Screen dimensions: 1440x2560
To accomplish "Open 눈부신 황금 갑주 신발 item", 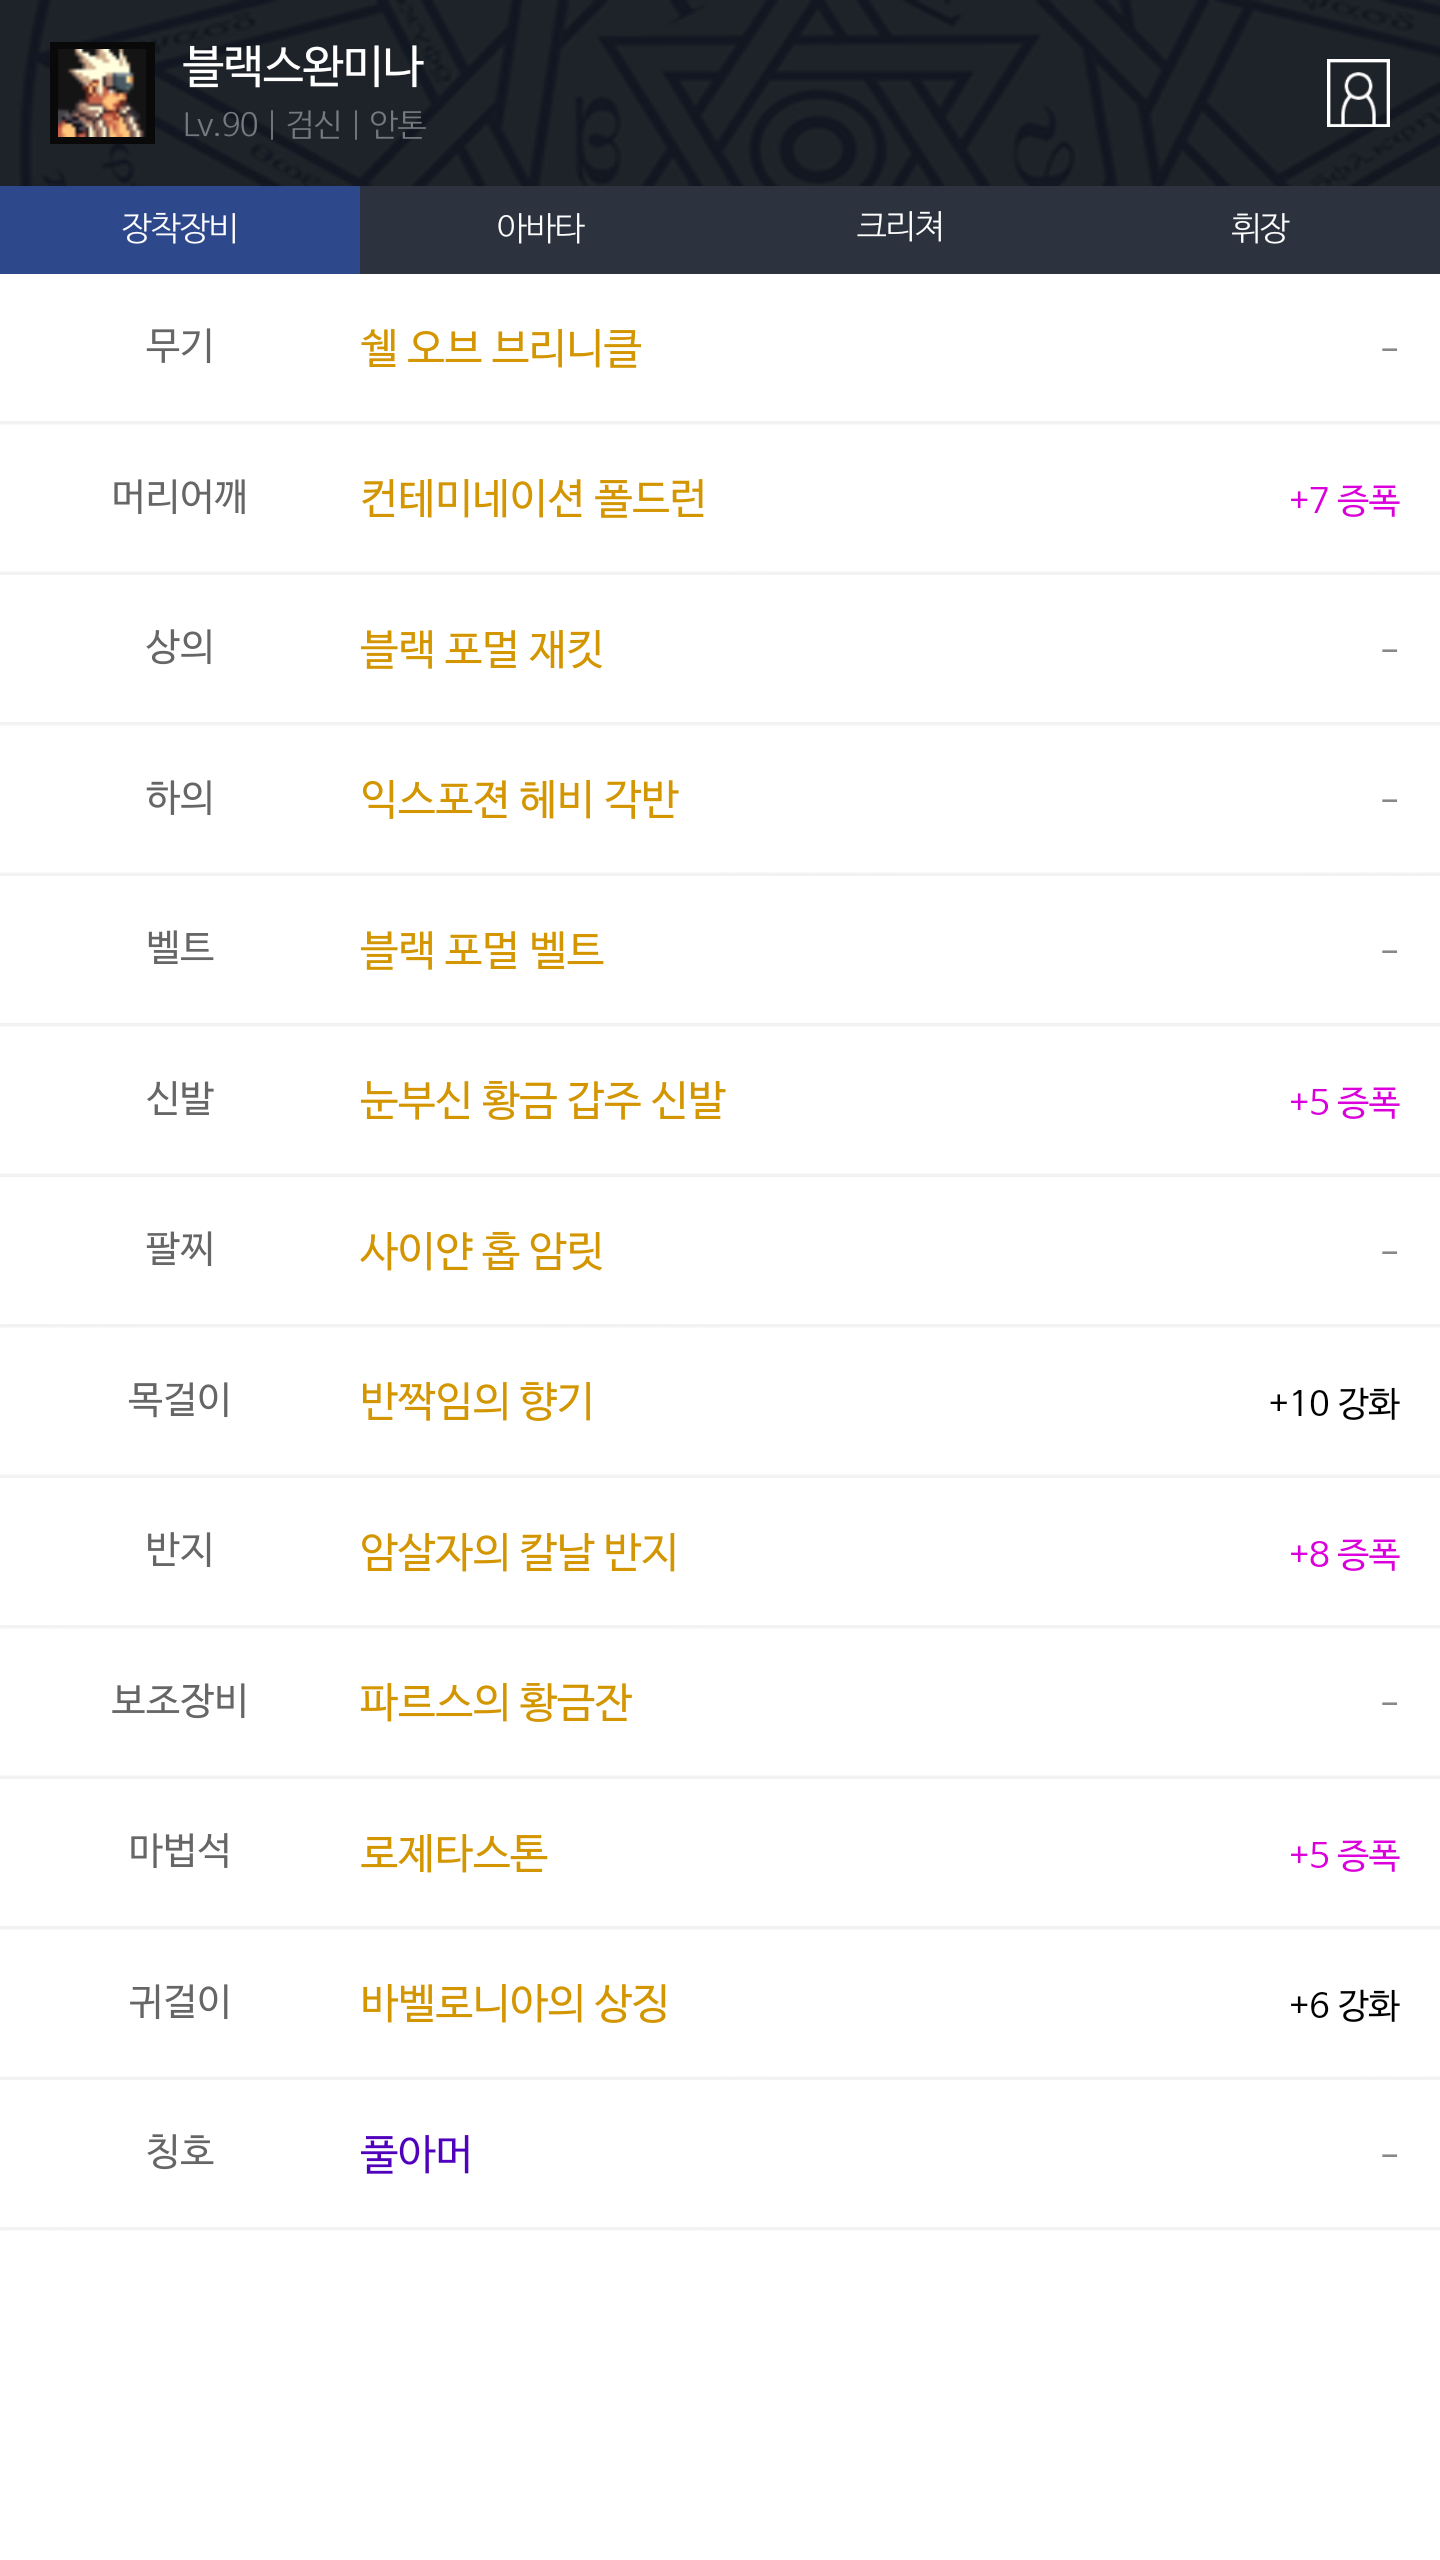I will pyautogui.click(x=542, y=1100).
